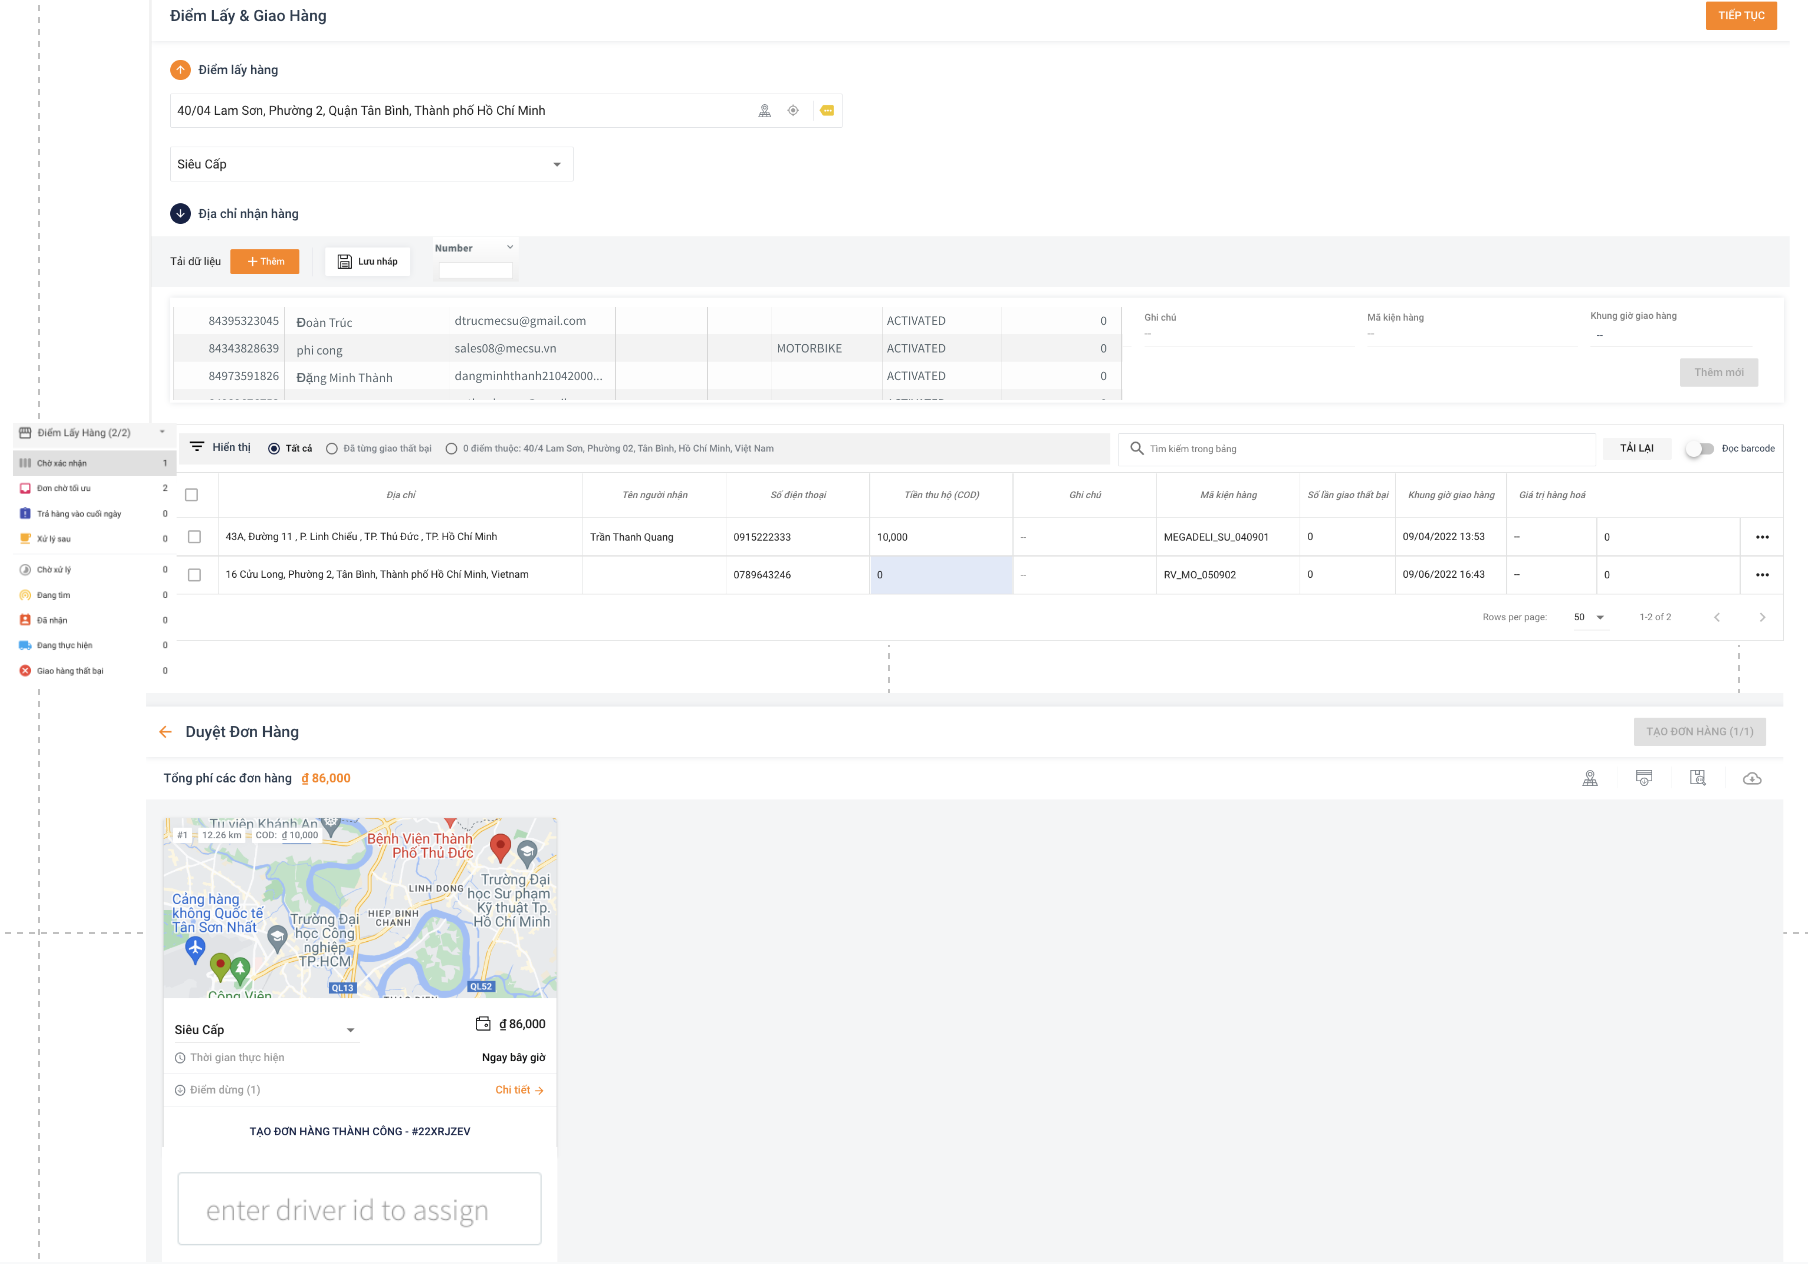Click the TIẾP TỤC button
The image size is (1808, 1264).
pos(1740,16)
